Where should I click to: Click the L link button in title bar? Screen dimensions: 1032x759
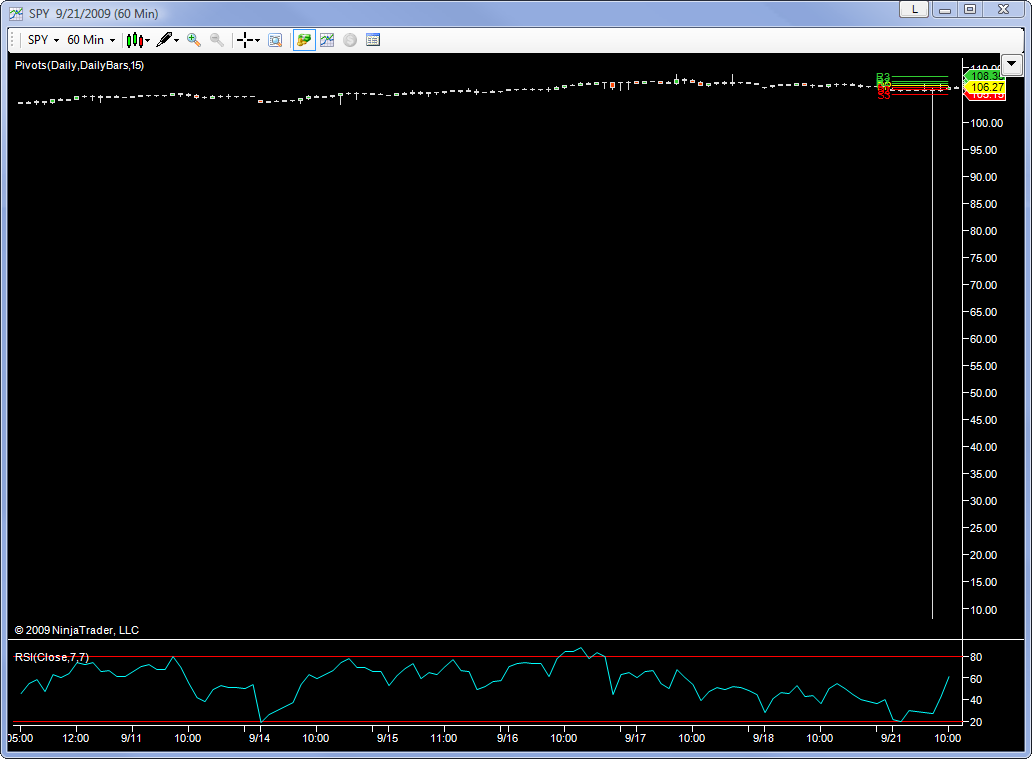click(x=914, y=9)
